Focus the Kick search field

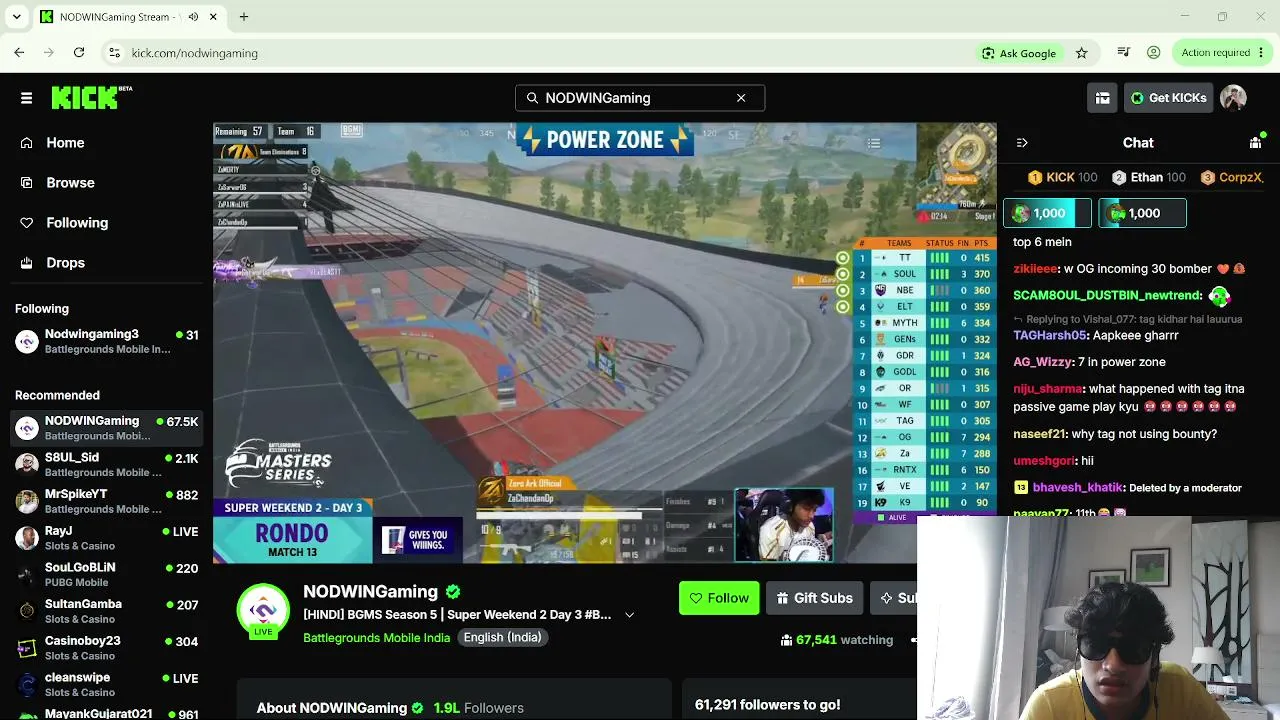(640, 98)
